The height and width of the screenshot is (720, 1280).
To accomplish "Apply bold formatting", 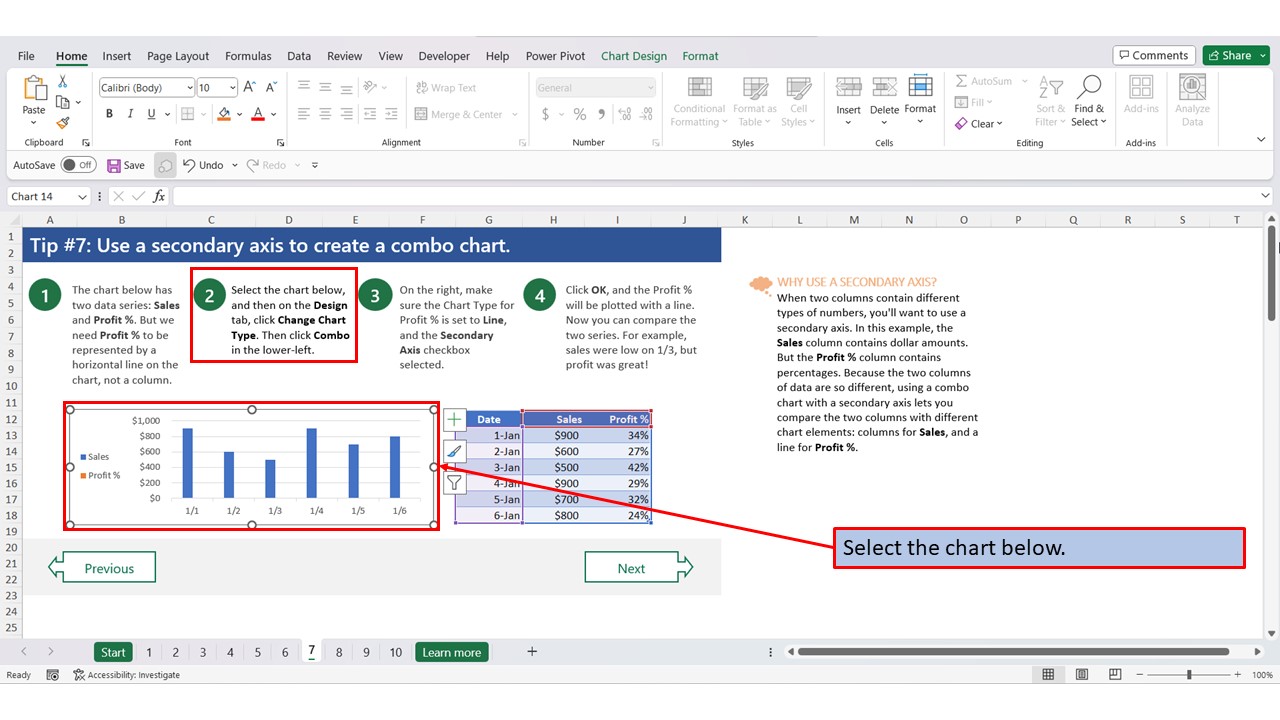I will click(109, 113).
